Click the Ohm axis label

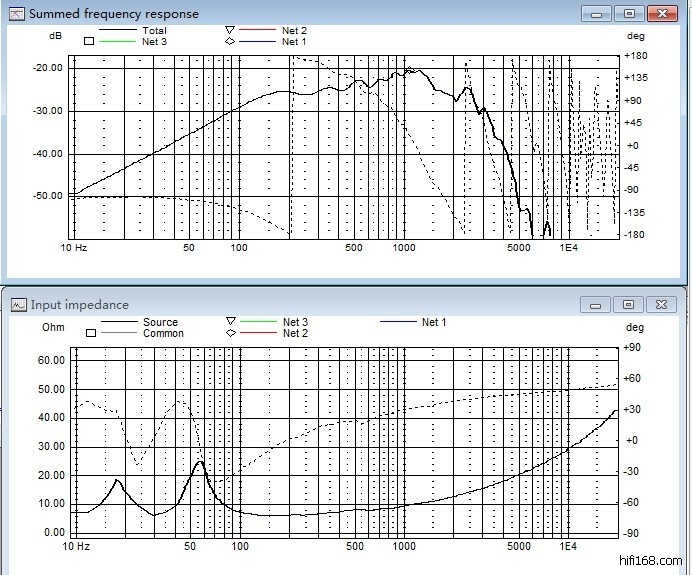point(53,327)
